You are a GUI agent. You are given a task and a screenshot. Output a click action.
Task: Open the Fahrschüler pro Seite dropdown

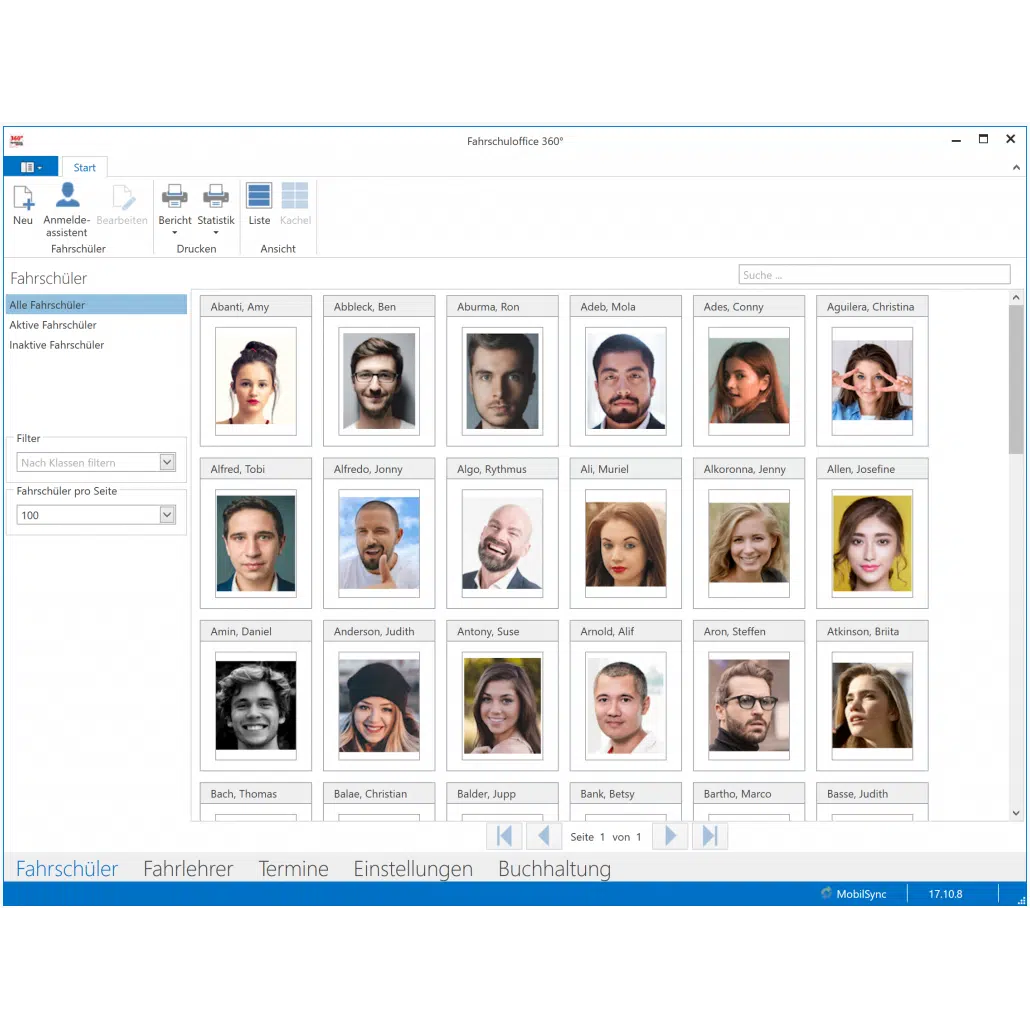coord(167,515)
